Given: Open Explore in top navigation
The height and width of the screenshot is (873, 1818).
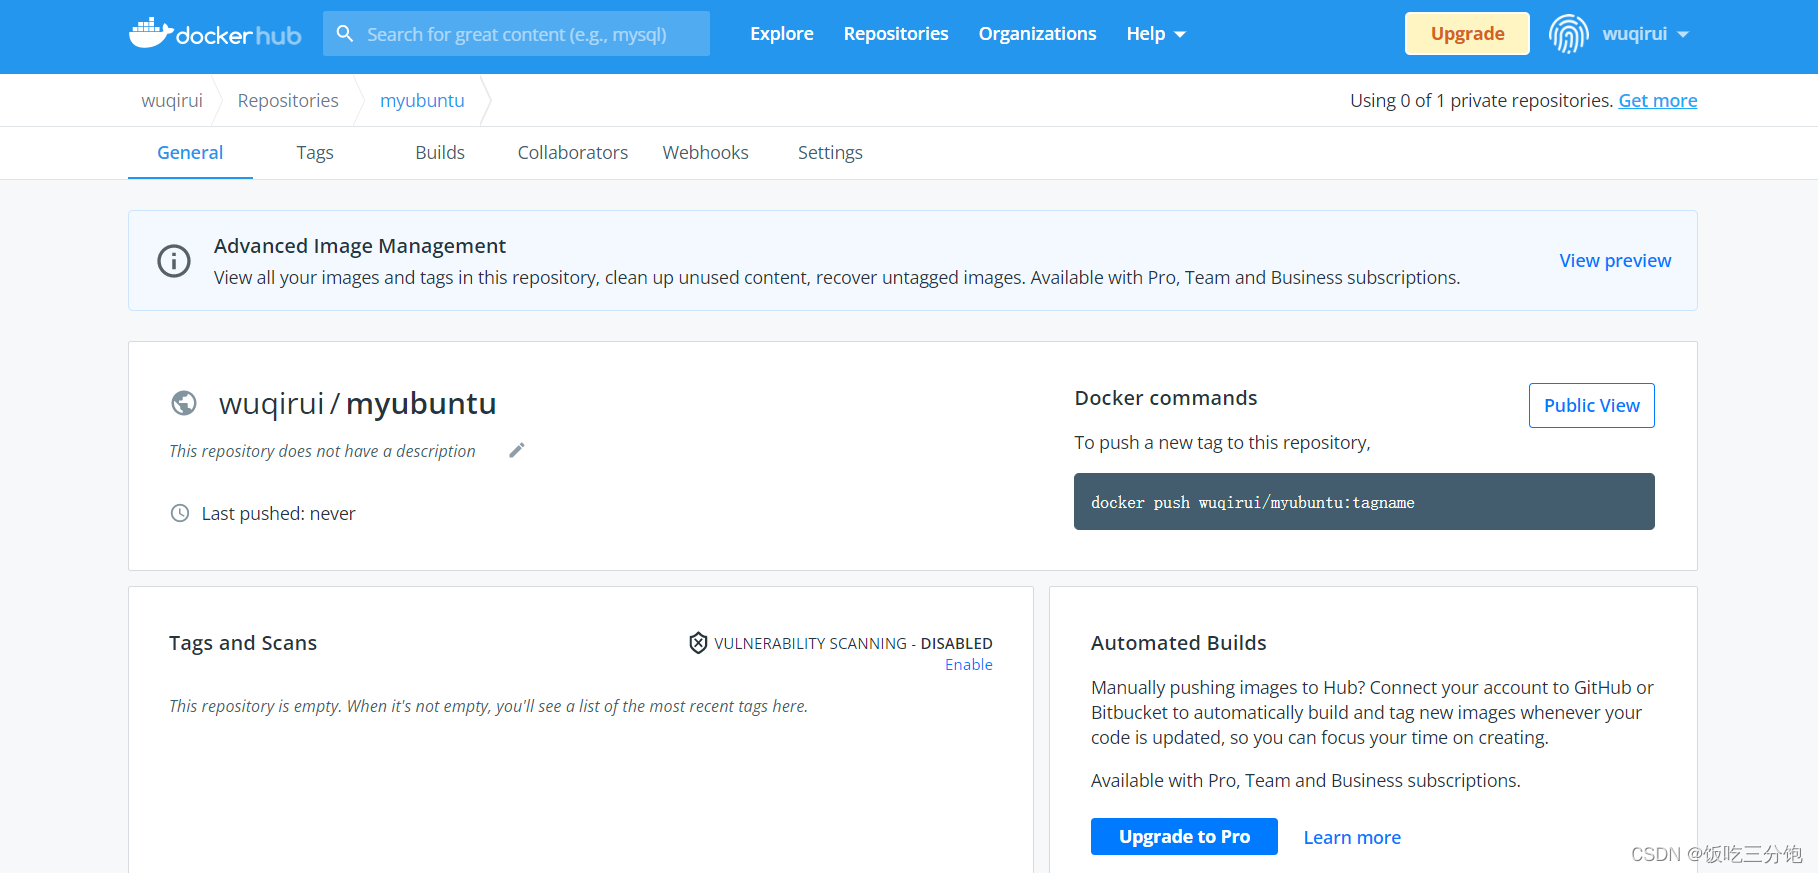Looking at the screenshot, I should point(782,34).
